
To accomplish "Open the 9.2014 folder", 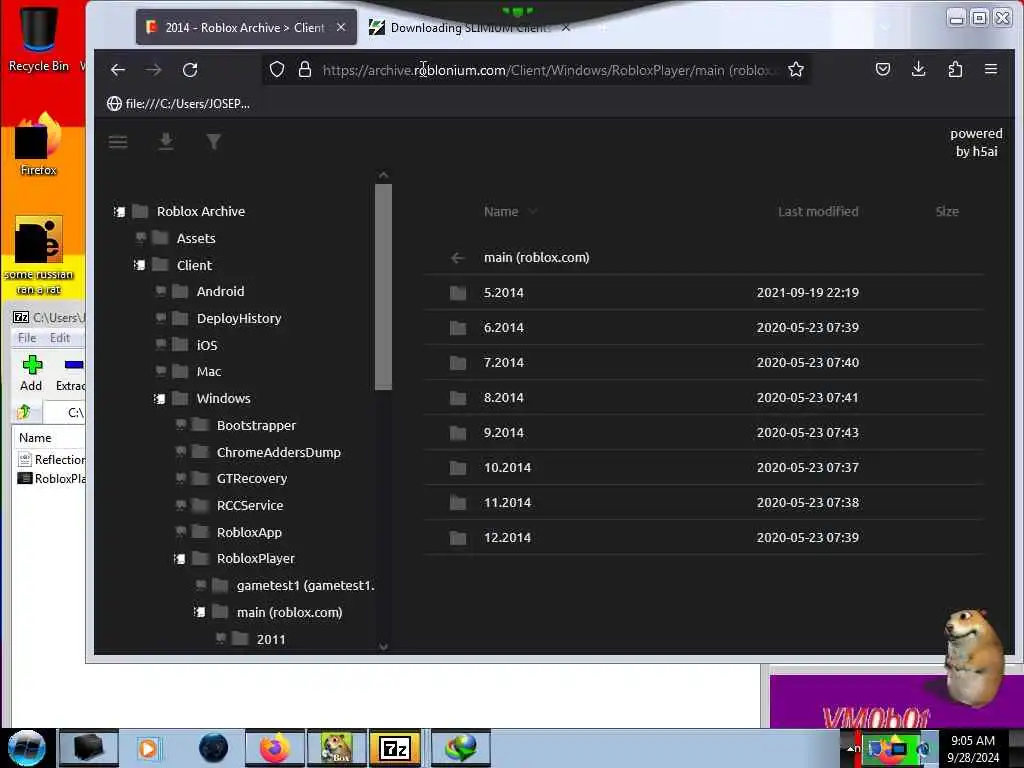I will 704,432.
